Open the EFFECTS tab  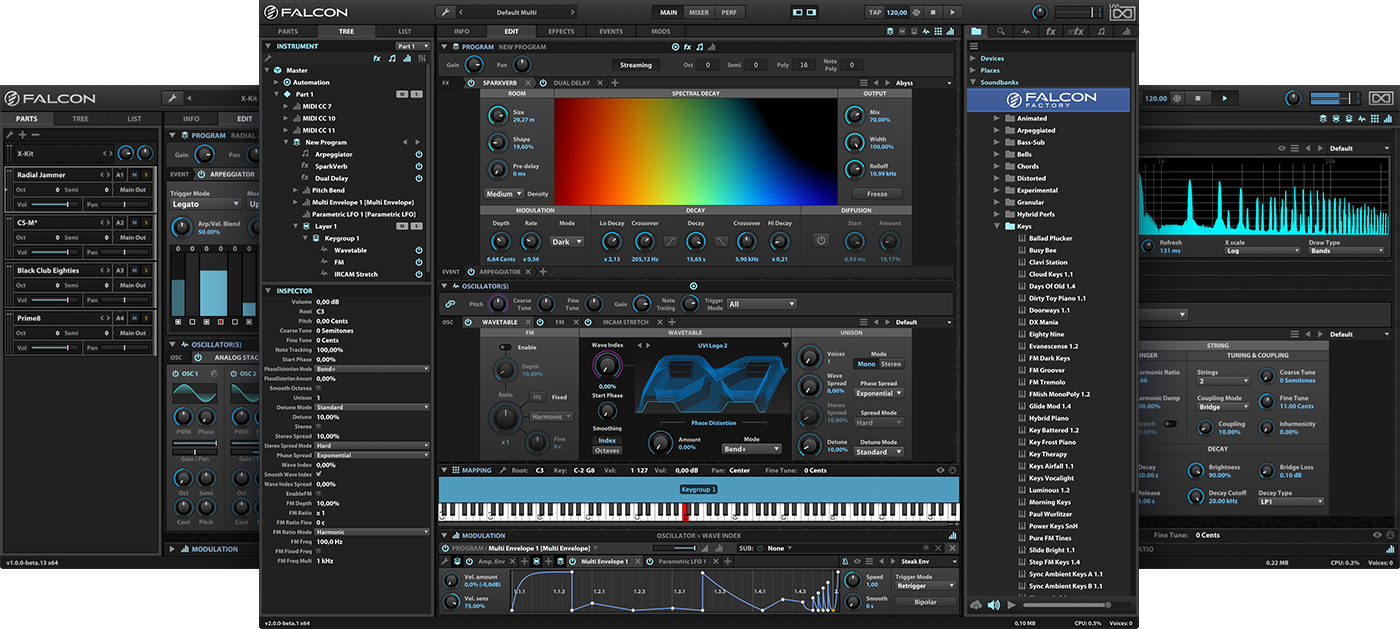click(561, 31)
